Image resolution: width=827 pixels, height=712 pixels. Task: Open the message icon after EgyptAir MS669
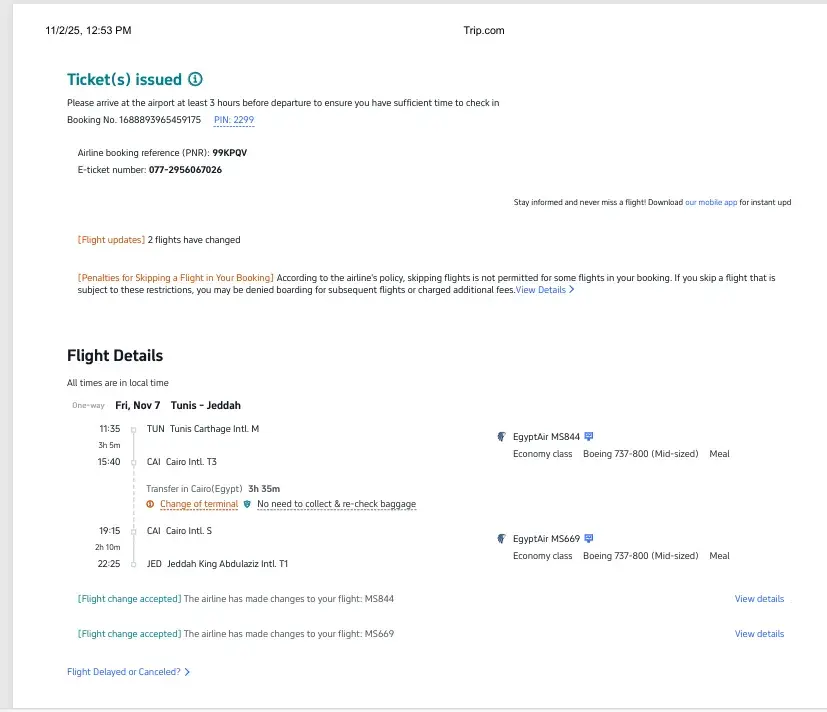coord(589,538)
